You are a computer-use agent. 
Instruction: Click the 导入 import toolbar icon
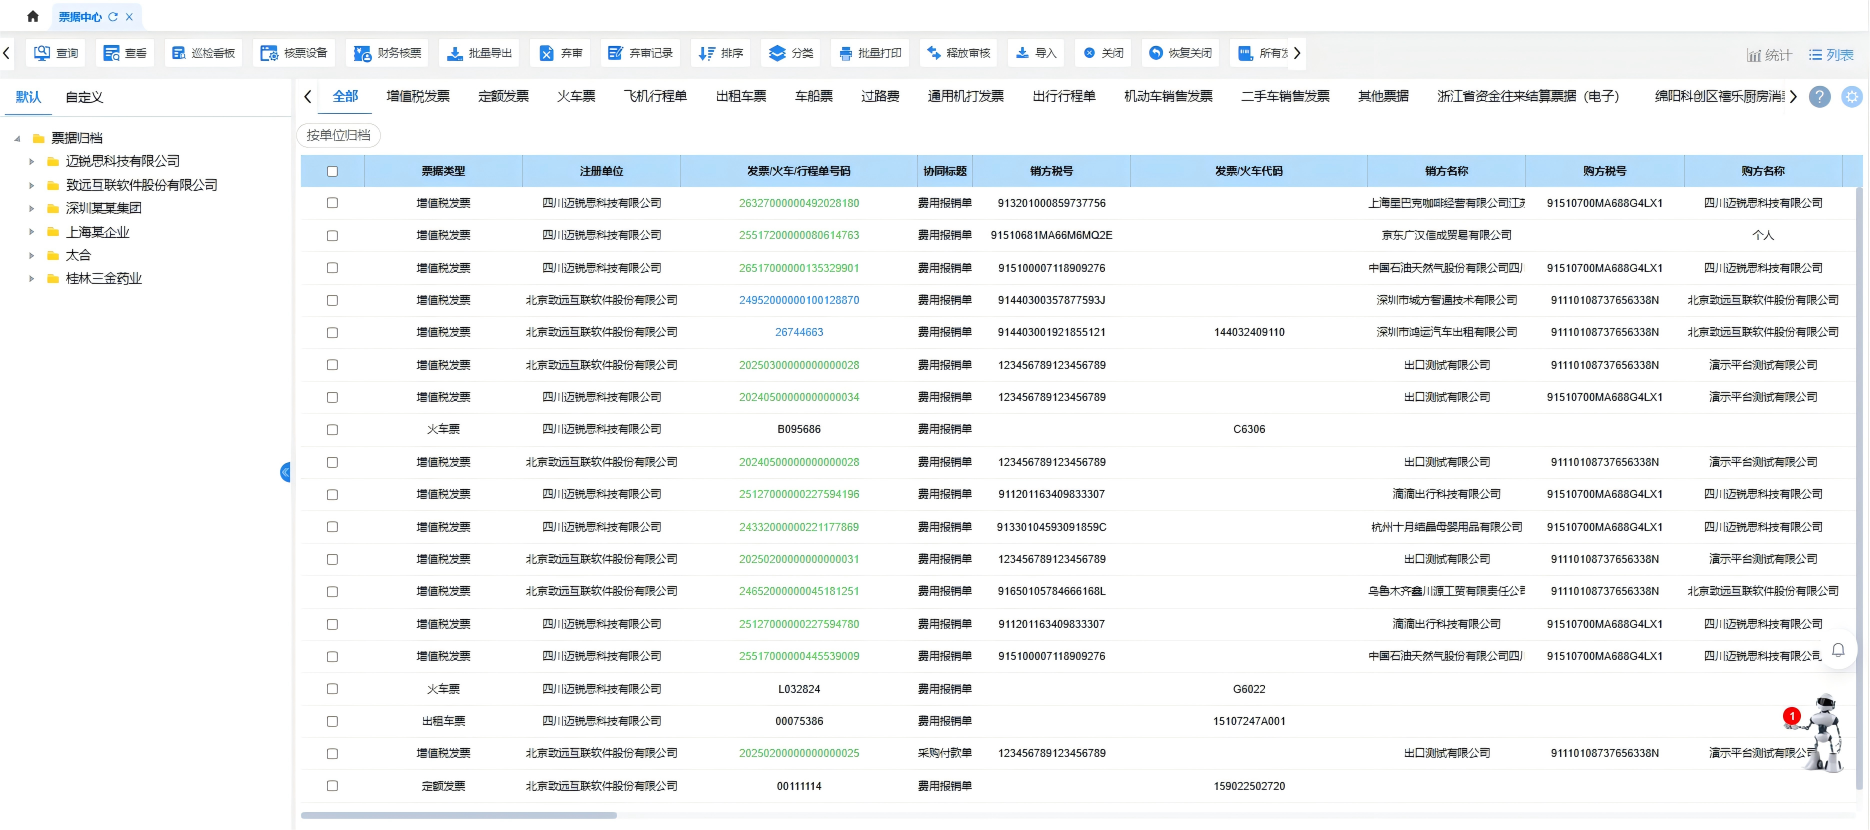1022,53
